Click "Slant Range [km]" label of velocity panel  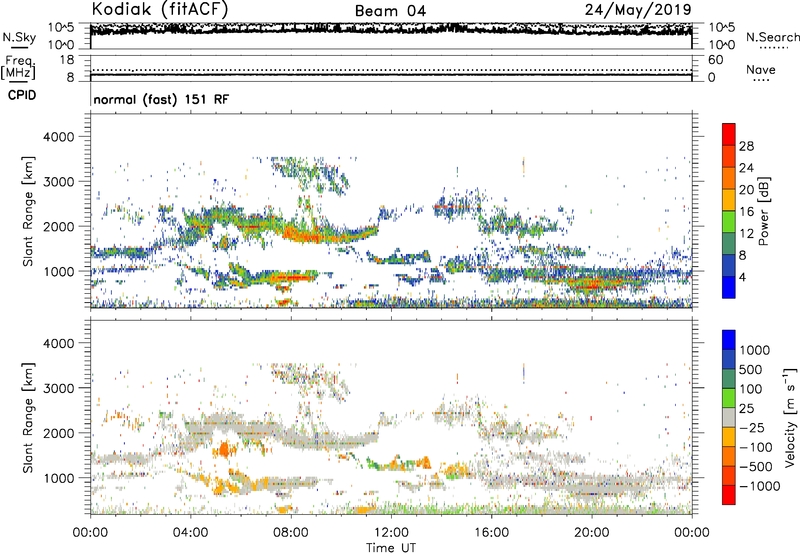[28, 418]
